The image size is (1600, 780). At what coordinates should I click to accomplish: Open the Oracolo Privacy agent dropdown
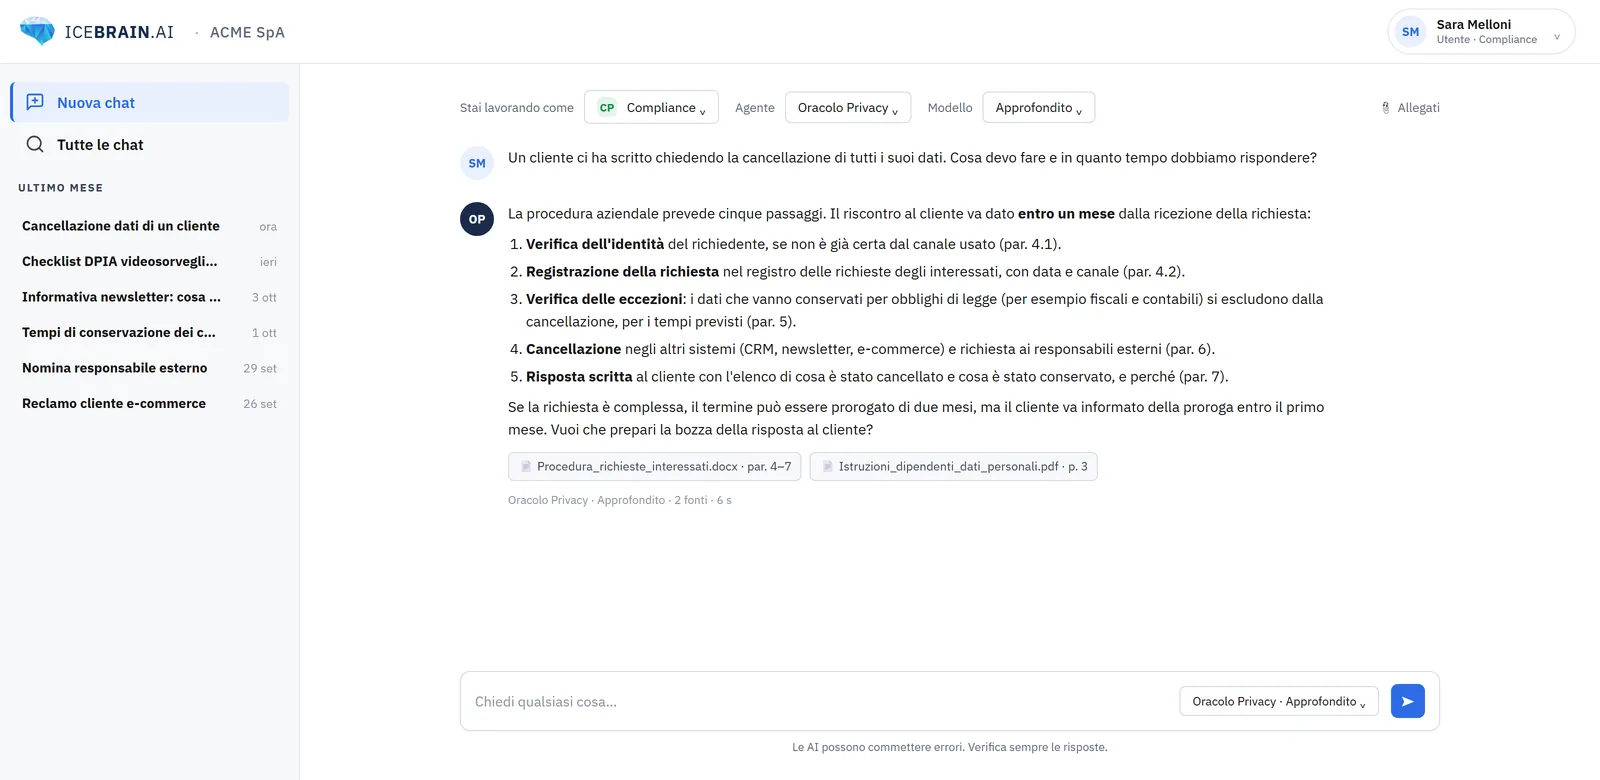point(848,108)
